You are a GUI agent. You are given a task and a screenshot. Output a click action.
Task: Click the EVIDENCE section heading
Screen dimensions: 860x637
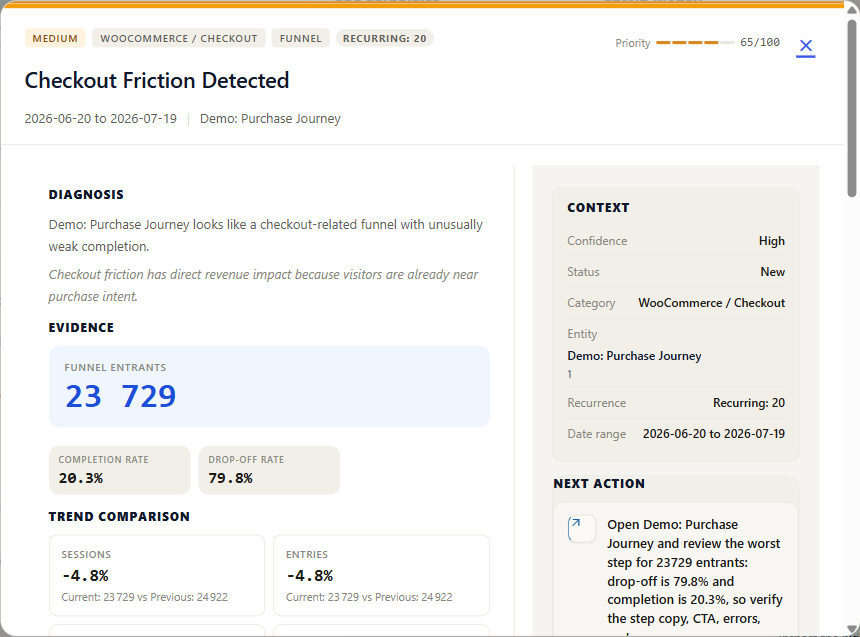click(x=81, y=328)
